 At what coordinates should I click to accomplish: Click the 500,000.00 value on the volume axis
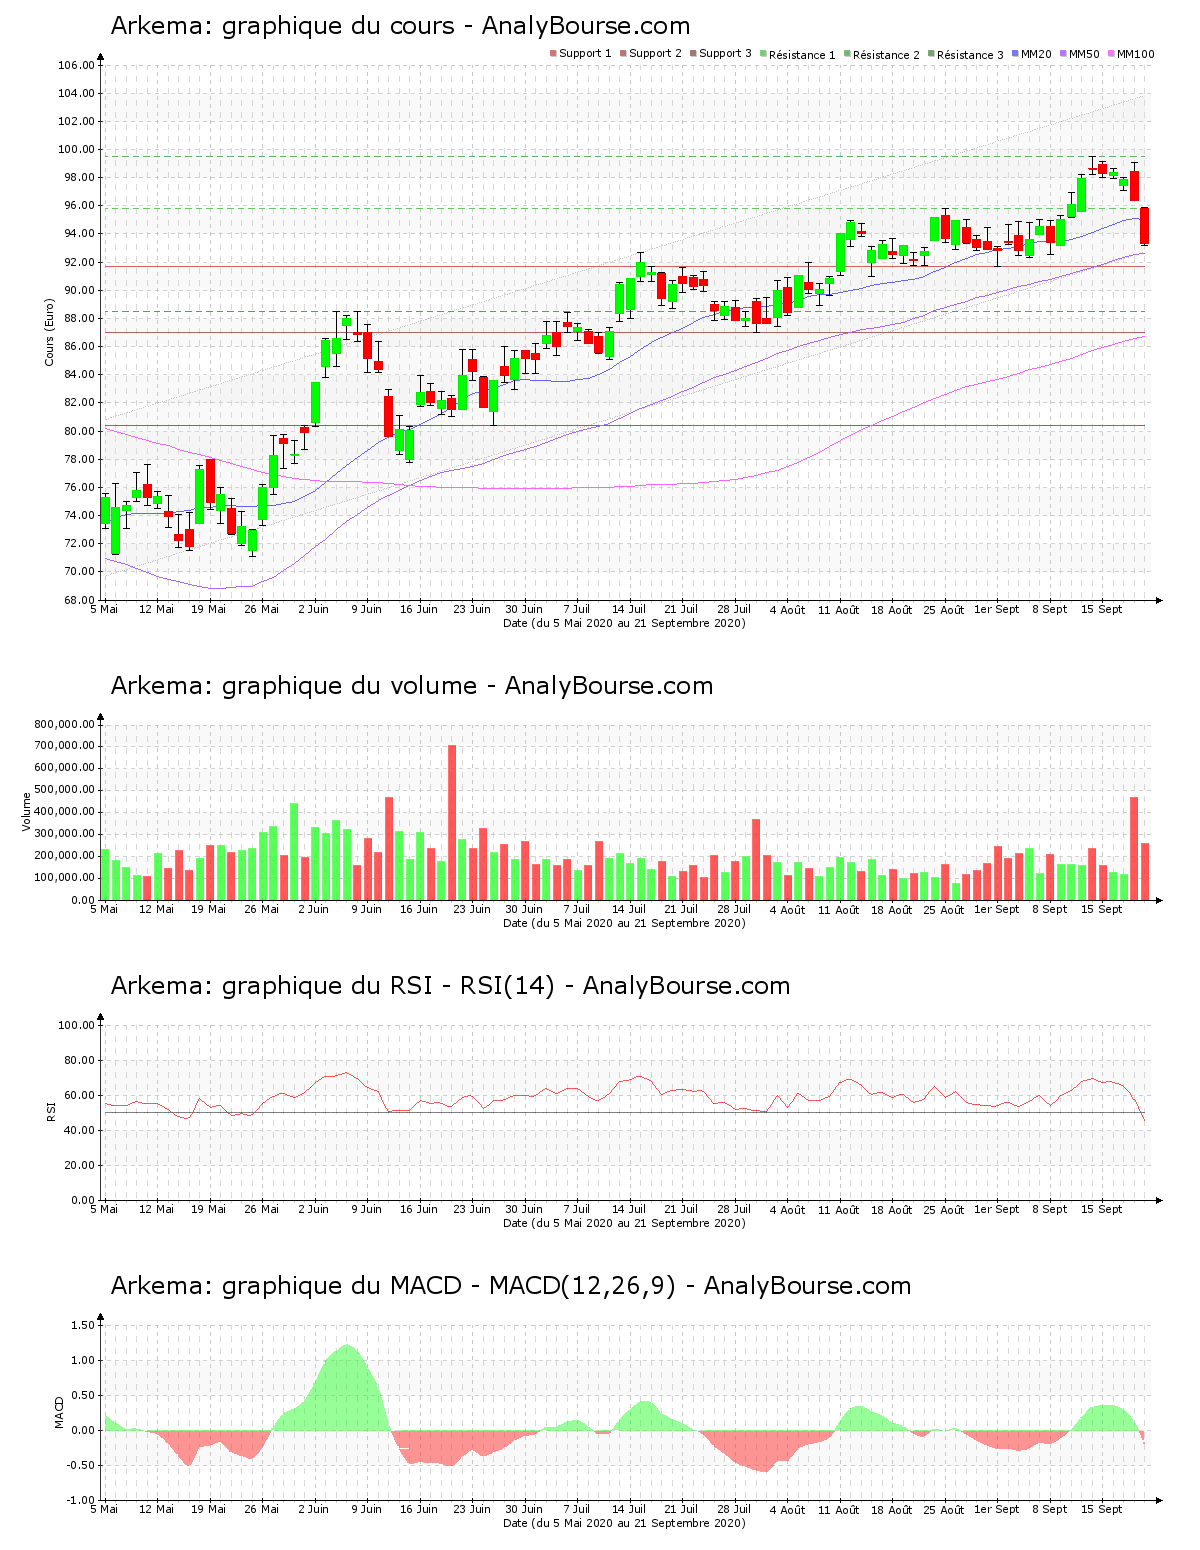coord(64,790)
